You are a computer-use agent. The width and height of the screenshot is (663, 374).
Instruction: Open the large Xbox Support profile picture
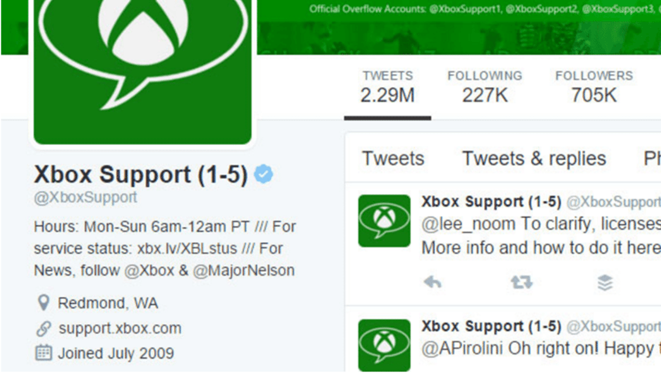[142, 70]
